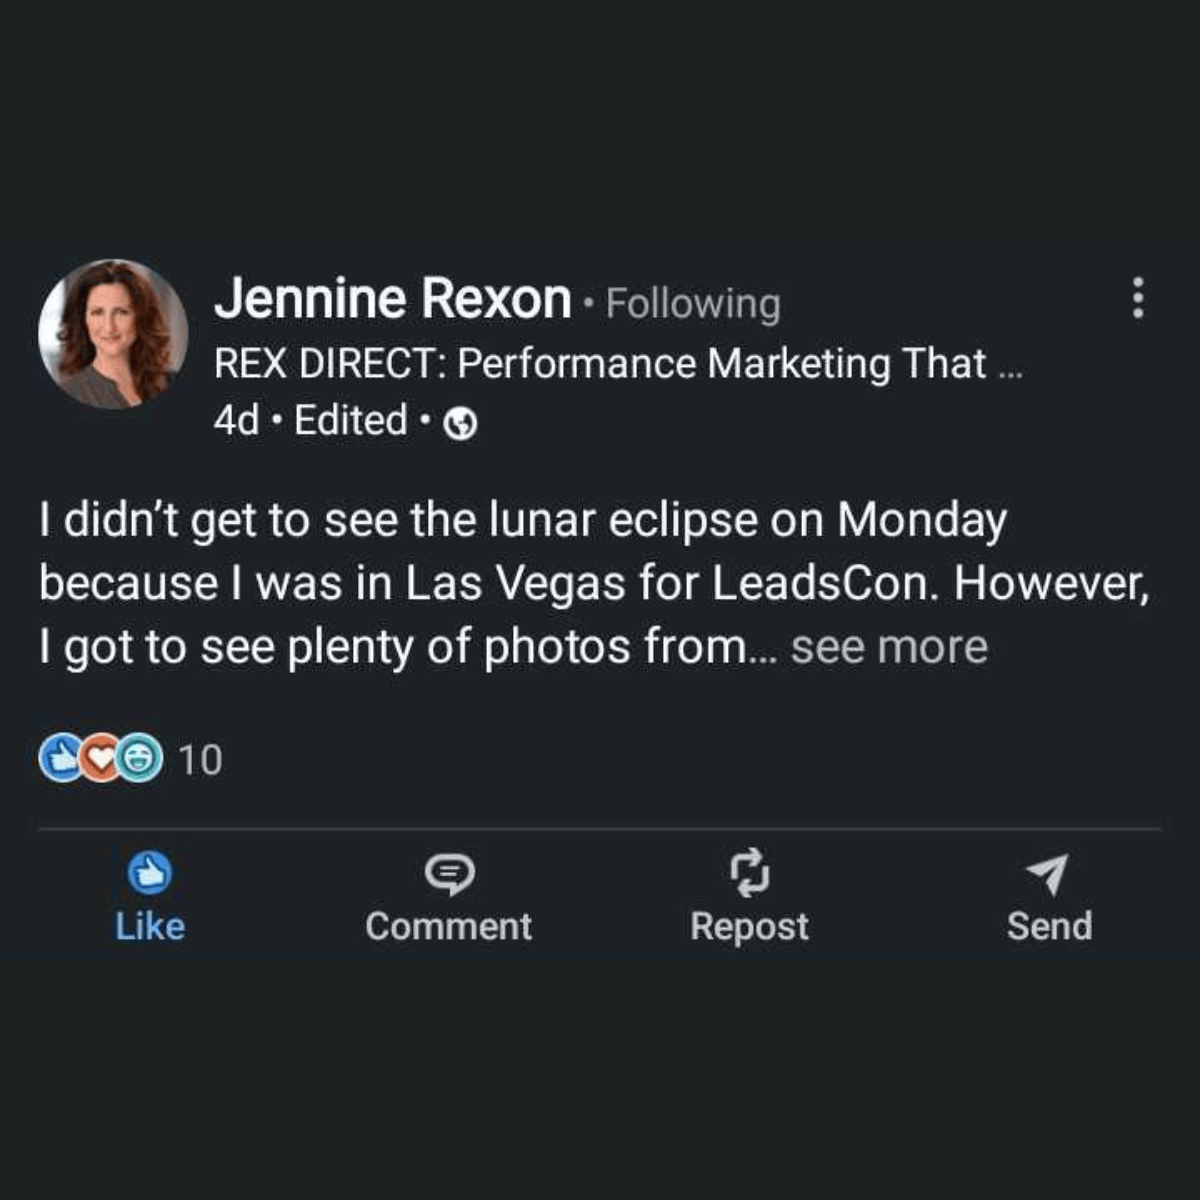Click the 4d Edited timestamp
The height and width of the screenshot is (1200, 1200).
click(x=311, y=421)
